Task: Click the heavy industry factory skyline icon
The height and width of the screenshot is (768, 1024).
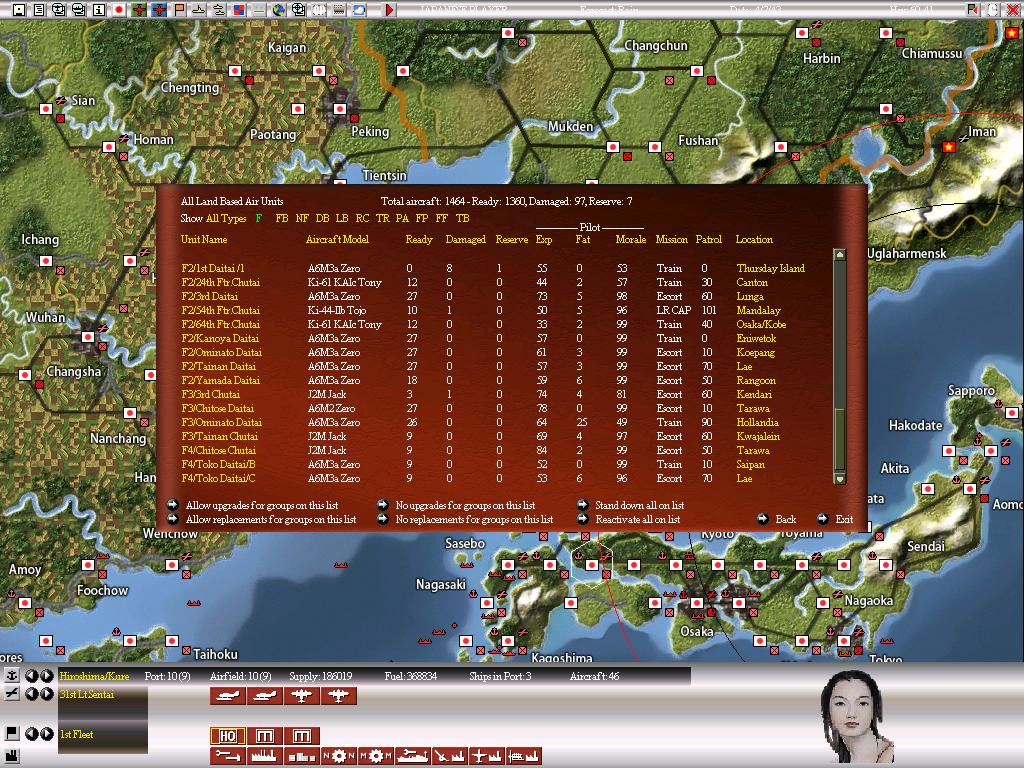Action: (x=264, y=756)
